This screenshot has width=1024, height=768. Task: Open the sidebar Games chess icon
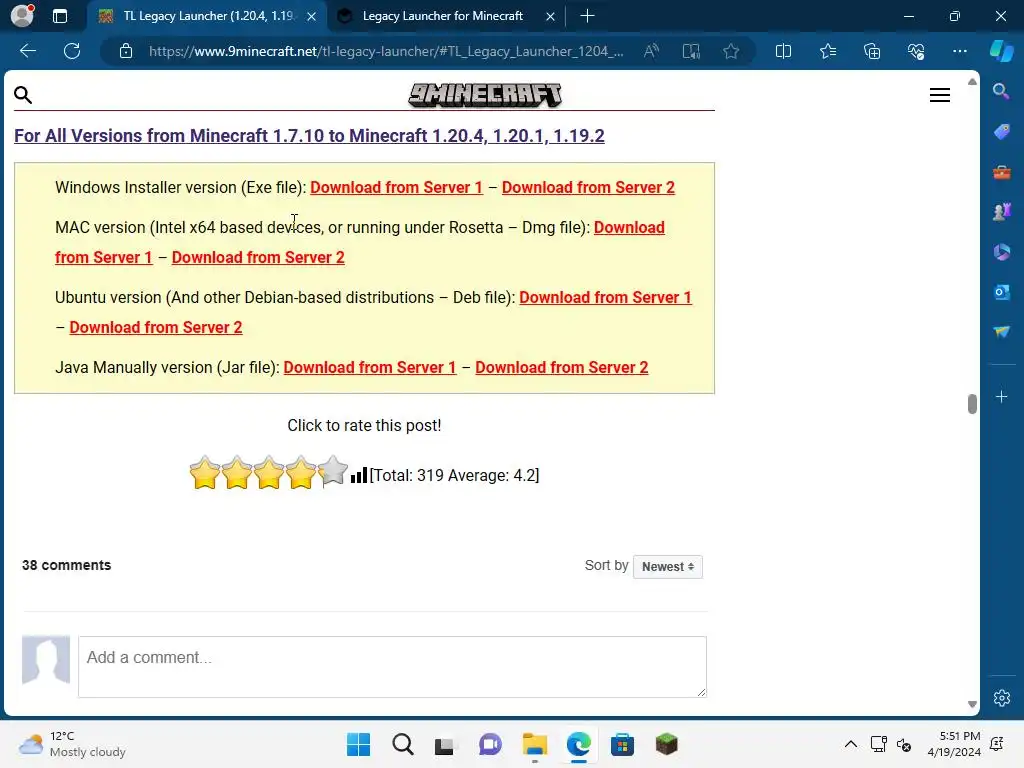pos(1001,212)
